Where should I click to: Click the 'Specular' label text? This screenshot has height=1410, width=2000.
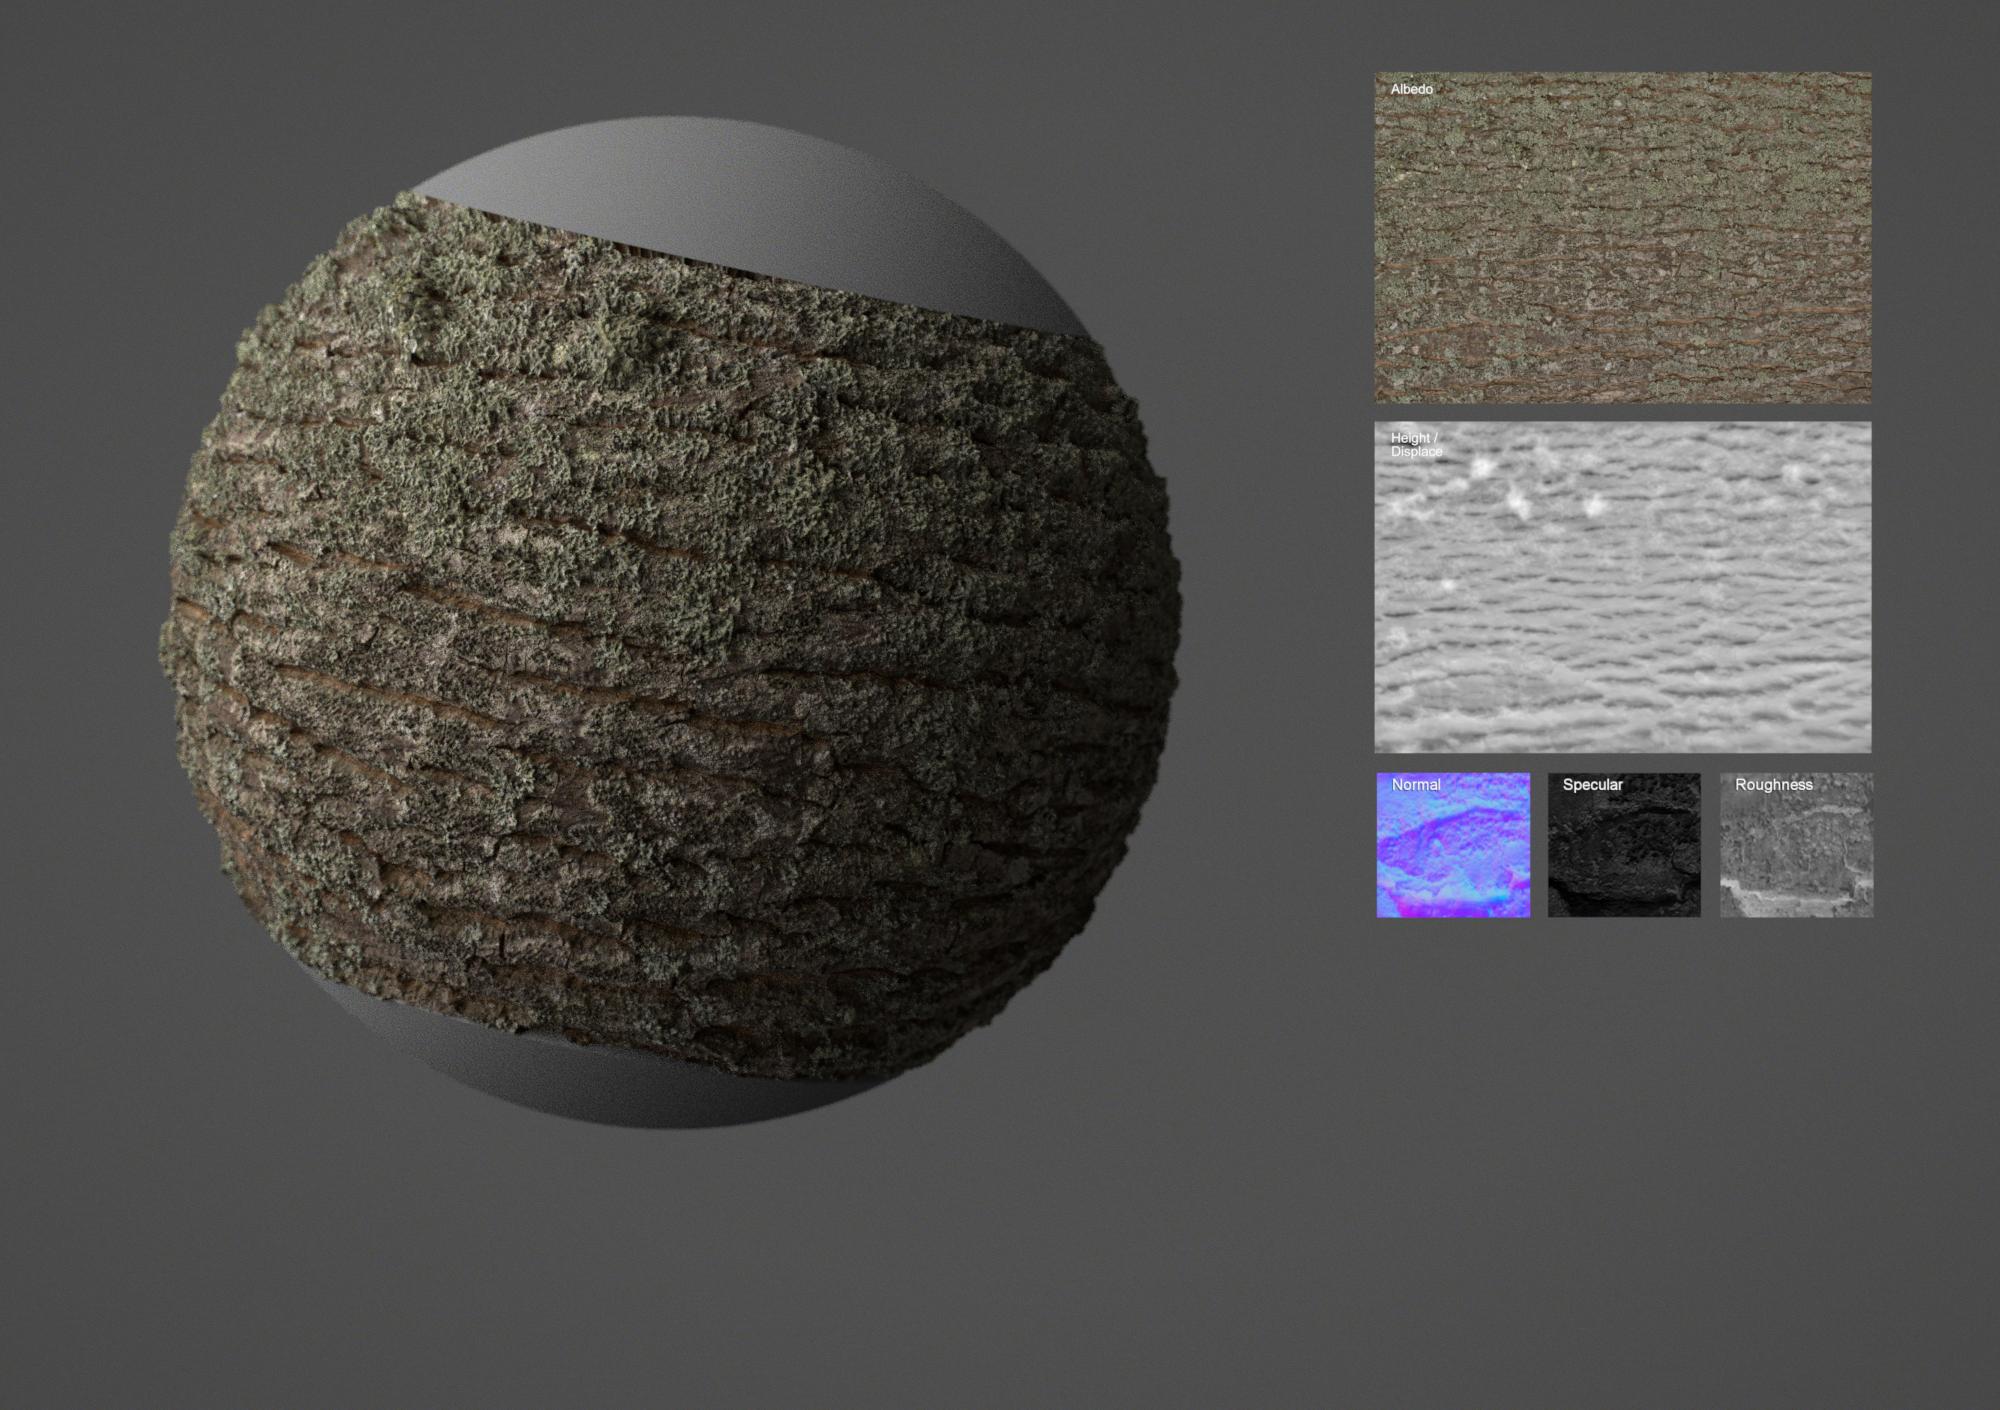pos(1593,785)
